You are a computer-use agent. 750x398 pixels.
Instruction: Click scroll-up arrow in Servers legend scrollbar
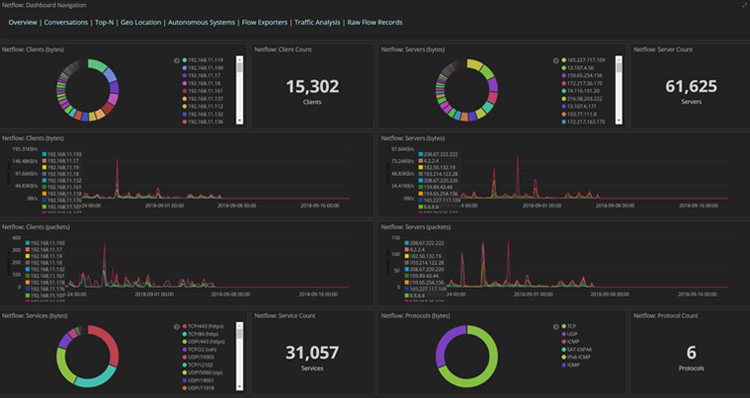pos(619,59)
